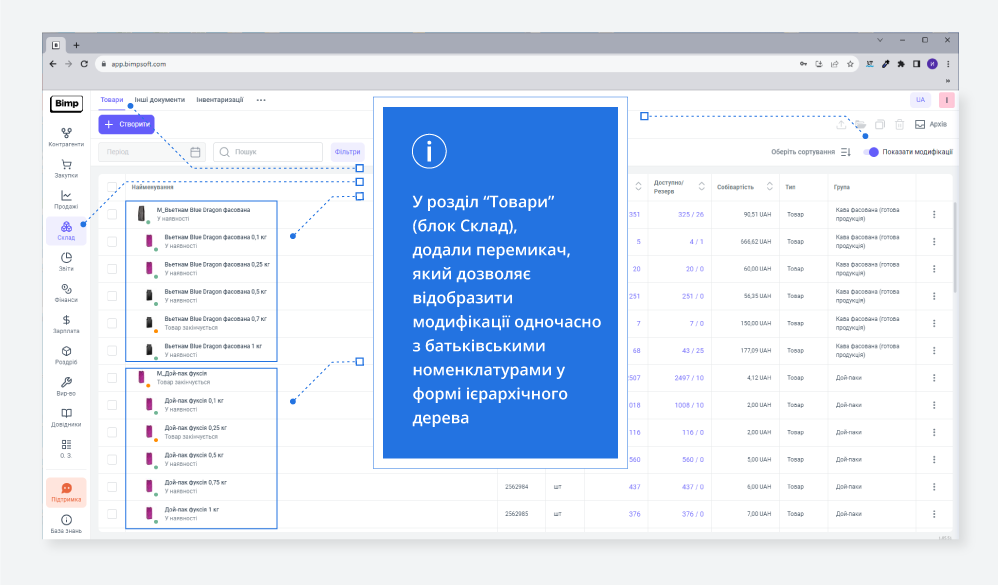1000x585 pixels.
Task: Open the Звіти reports section
Action: click(x=66, y=262)
